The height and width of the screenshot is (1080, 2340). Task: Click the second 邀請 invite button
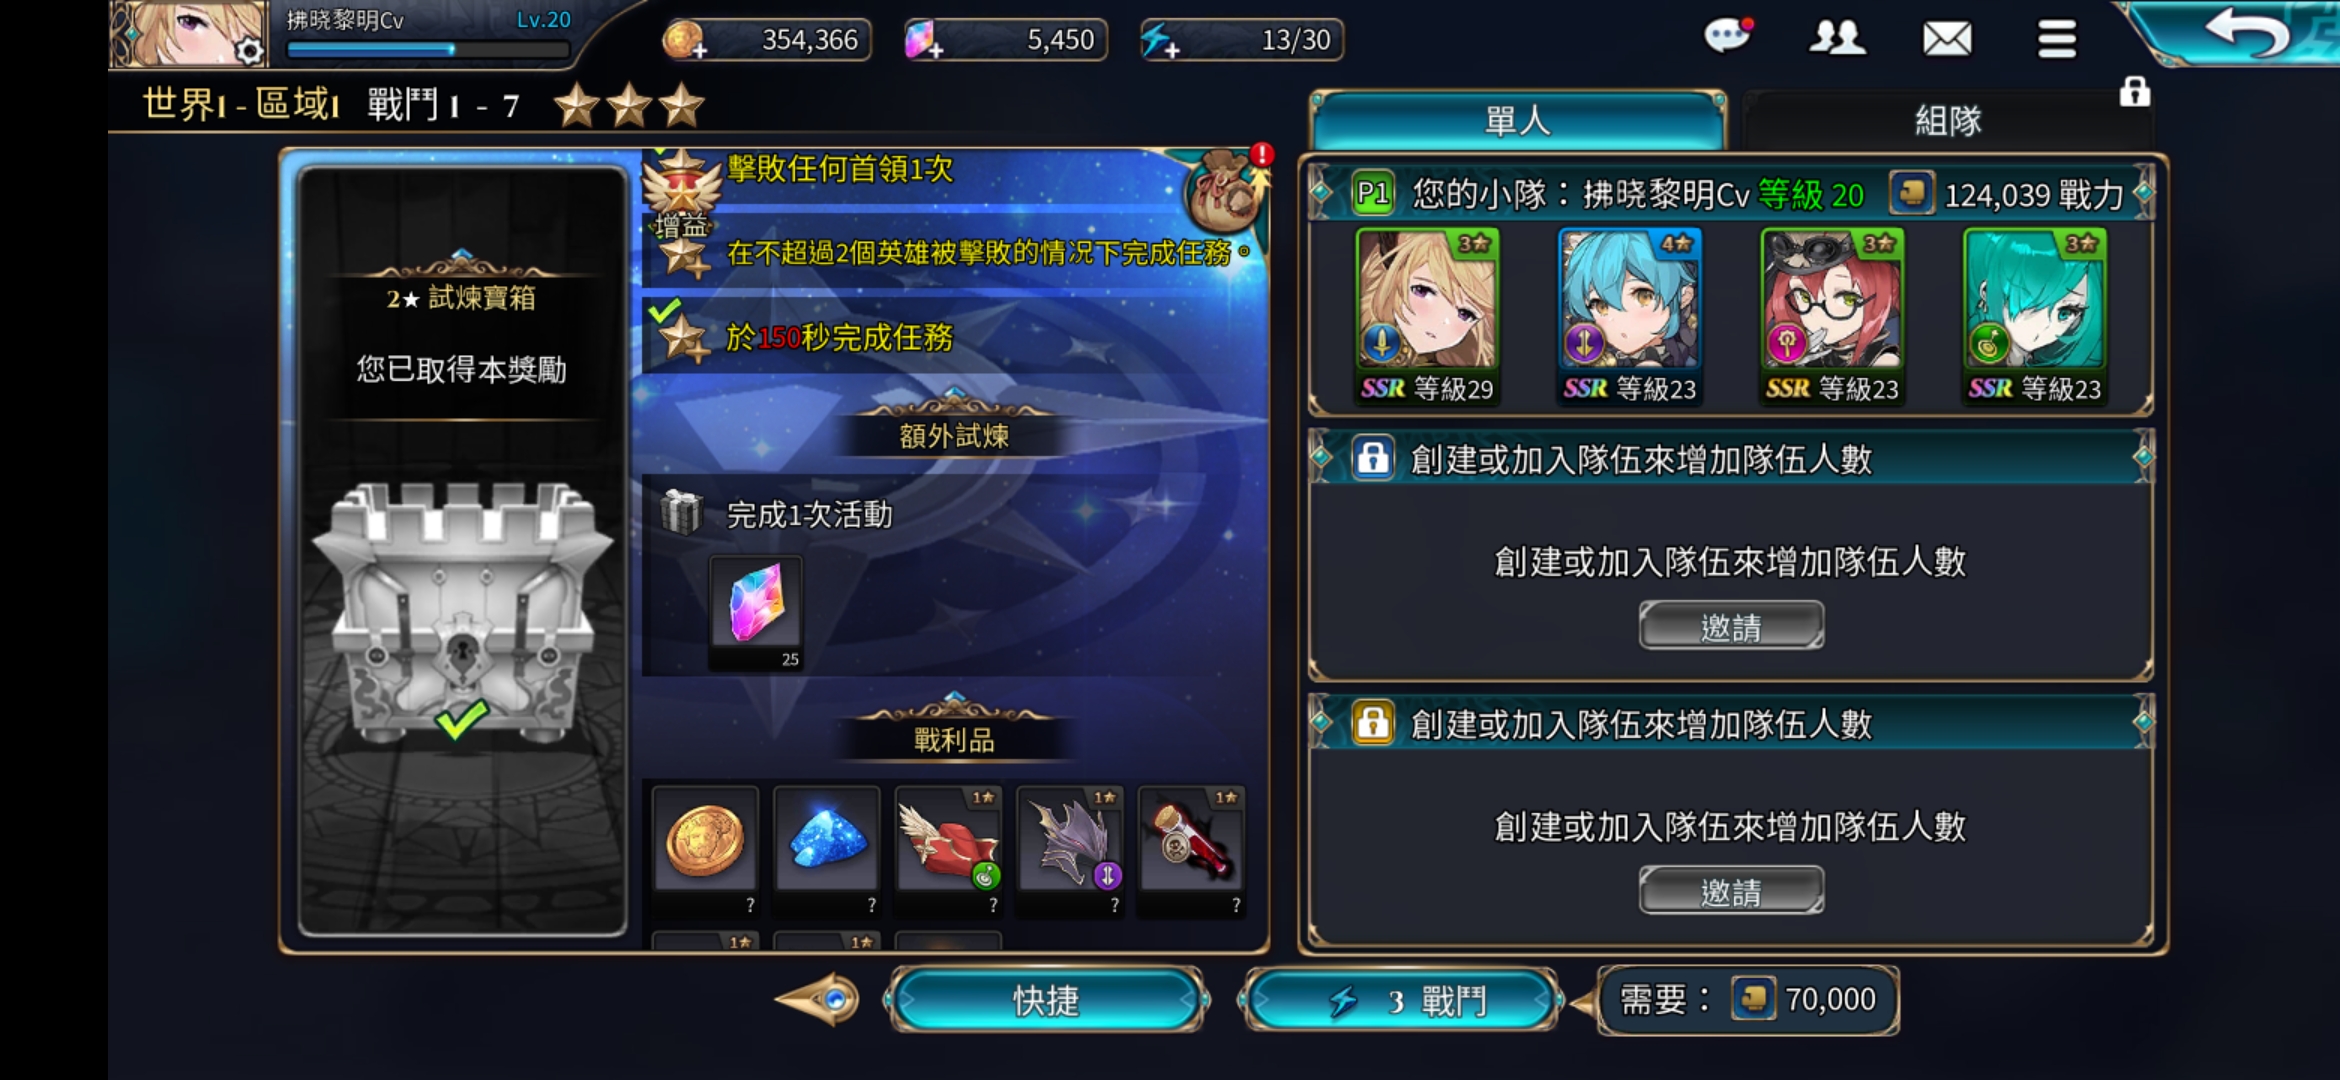[x=1731, y=891]
